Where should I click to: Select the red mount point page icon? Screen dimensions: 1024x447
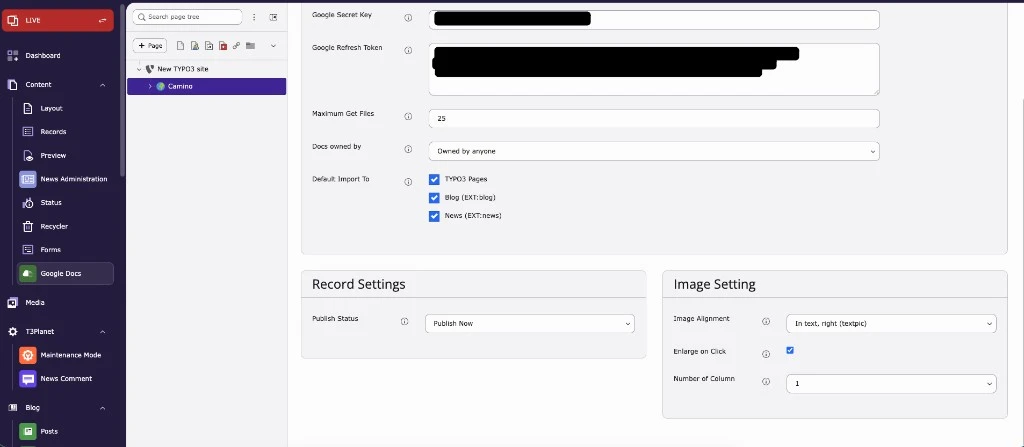(223, 46)
